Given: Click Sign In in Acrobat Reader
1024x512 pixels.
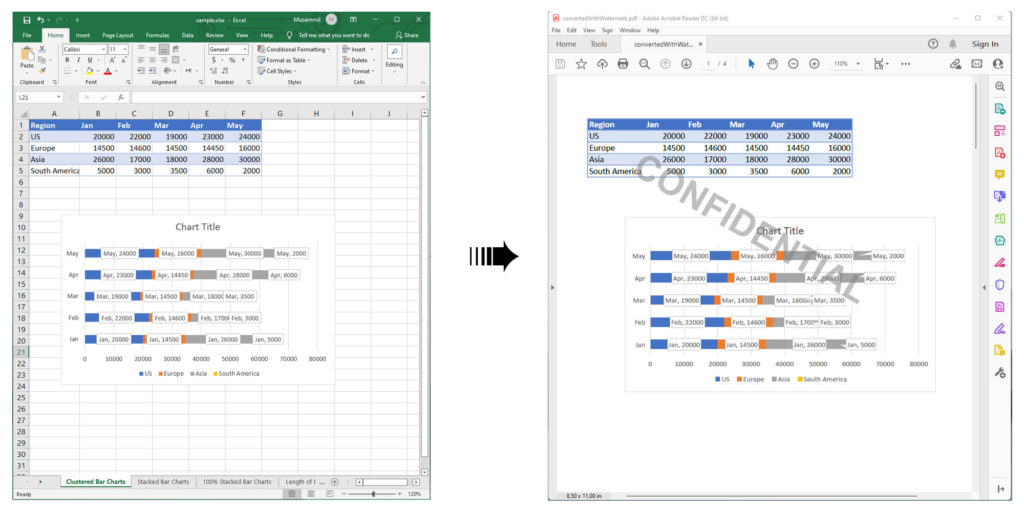Looking at the screenshot, I should click(x=985, y=44).
